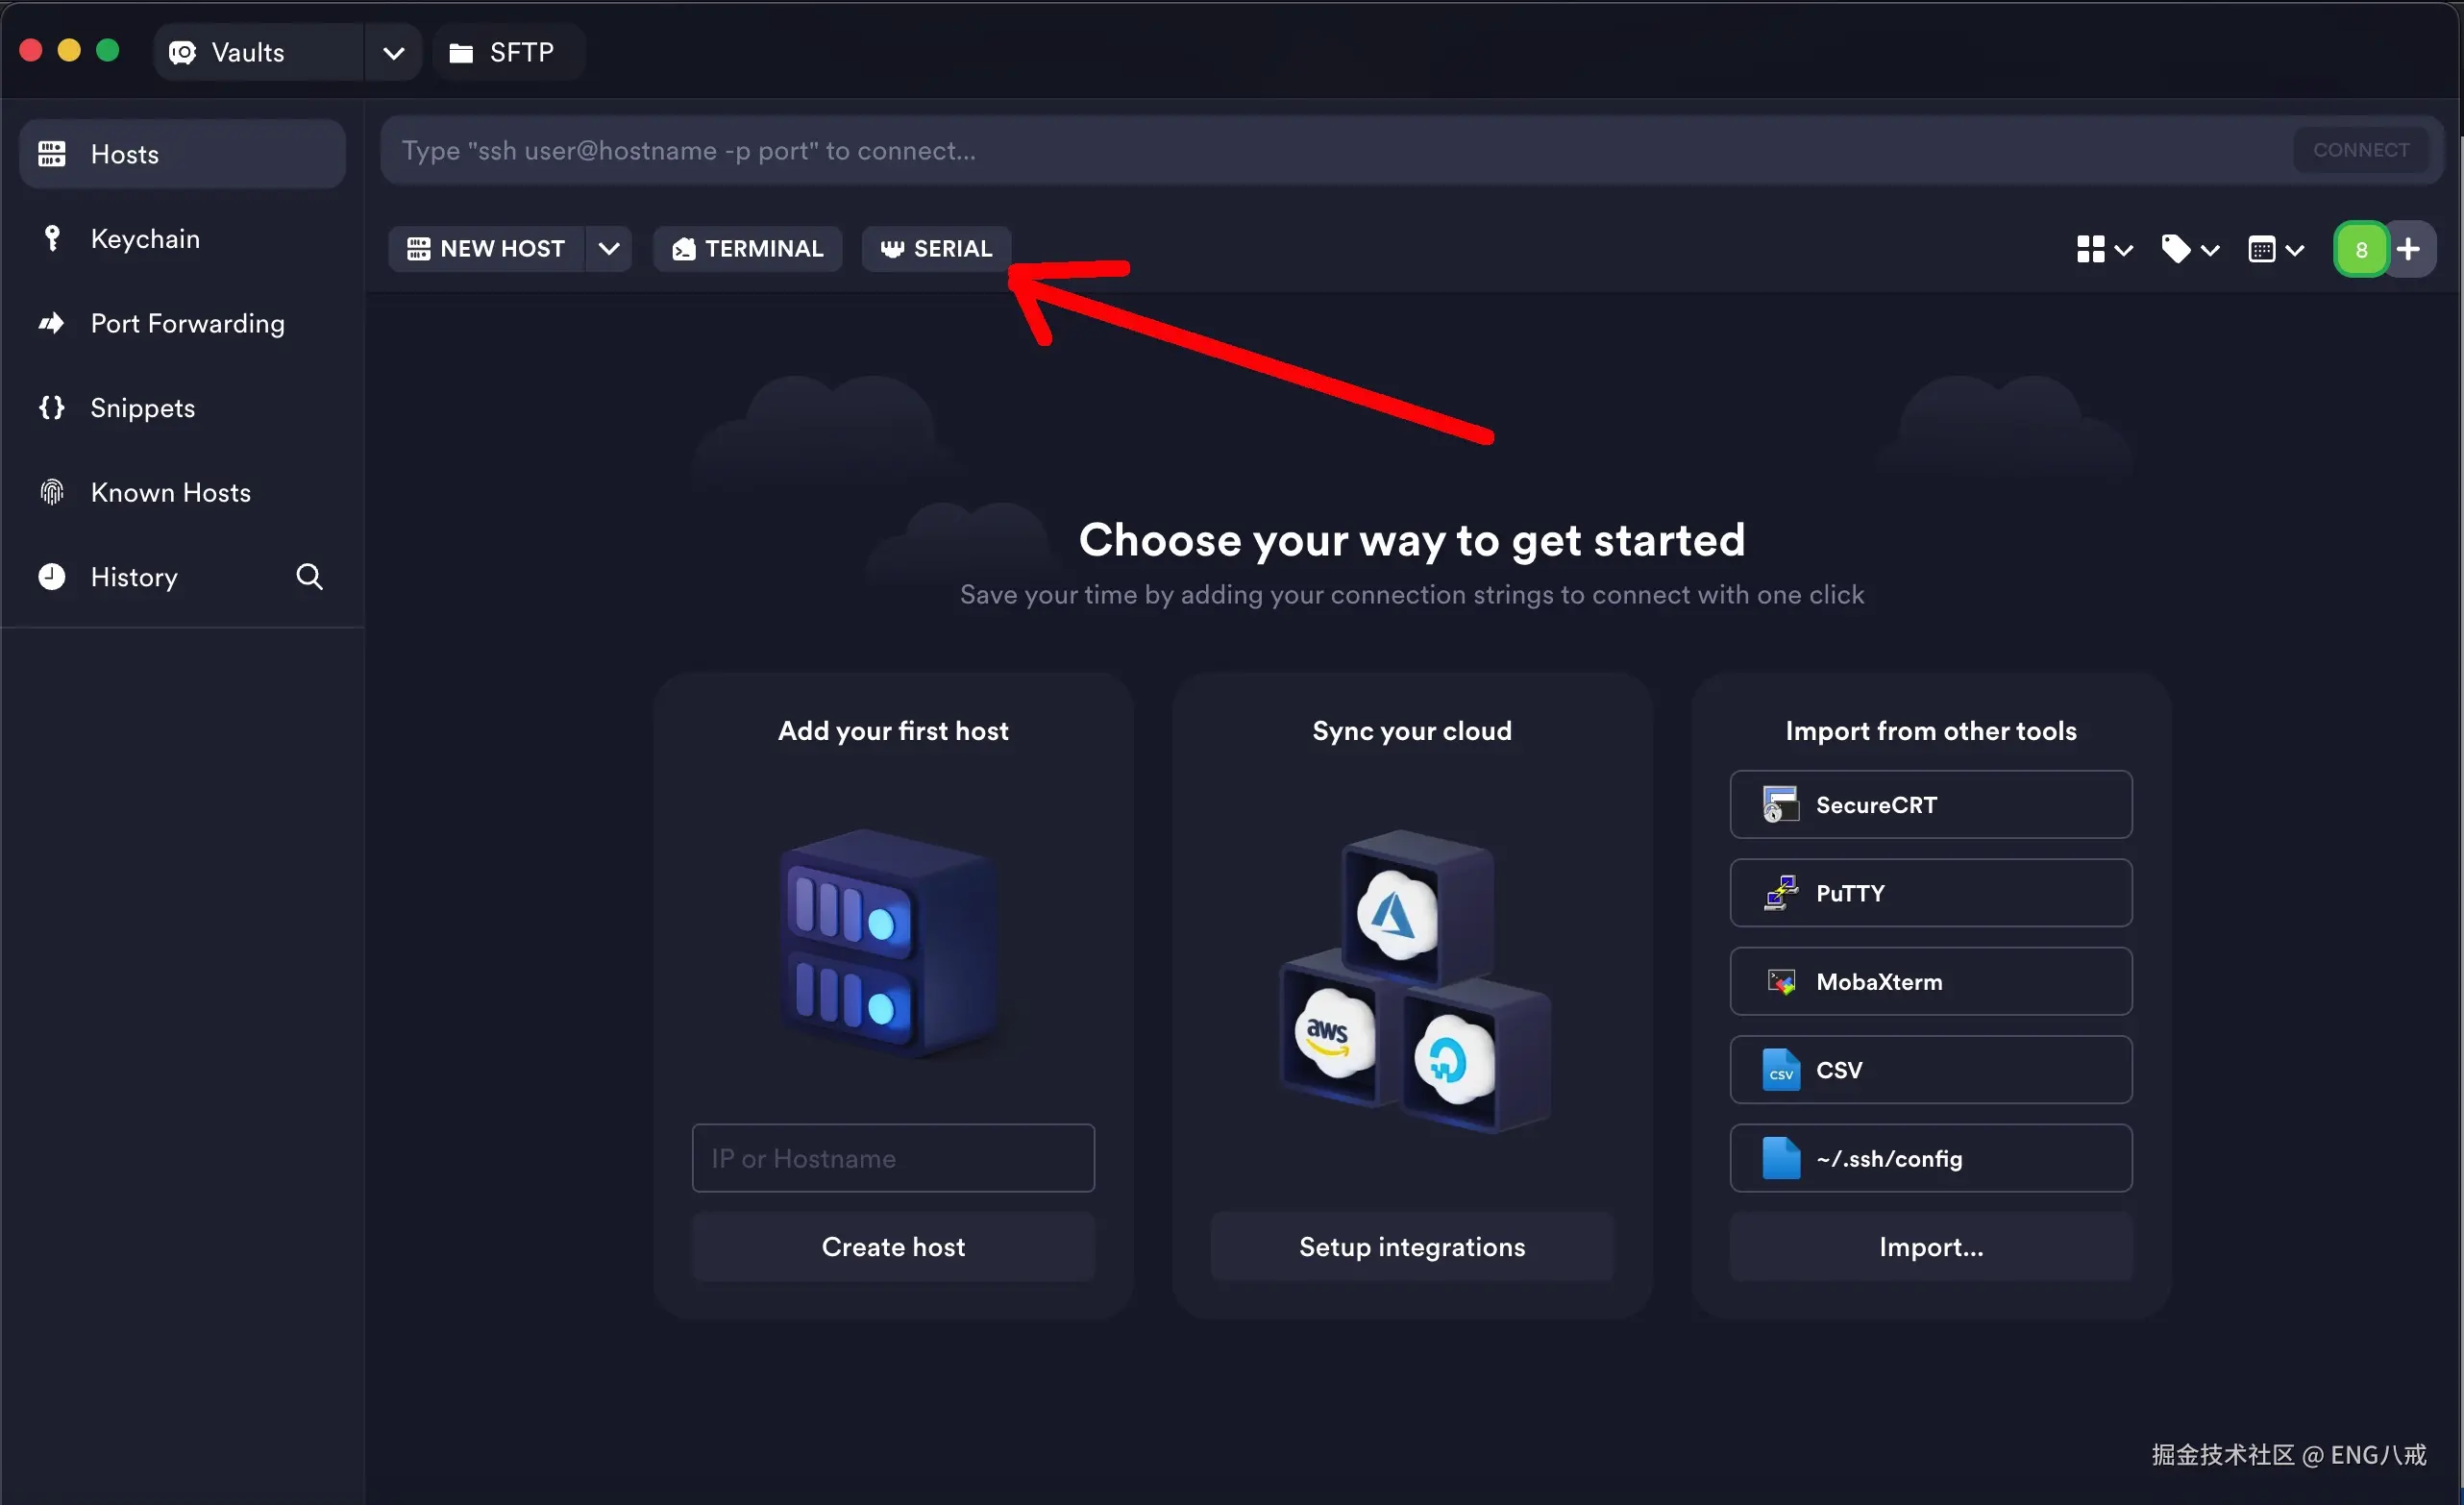Import hosts from PuTTY
Viewport: 2464px width, 1505px height.
[x=1931, y=893]
